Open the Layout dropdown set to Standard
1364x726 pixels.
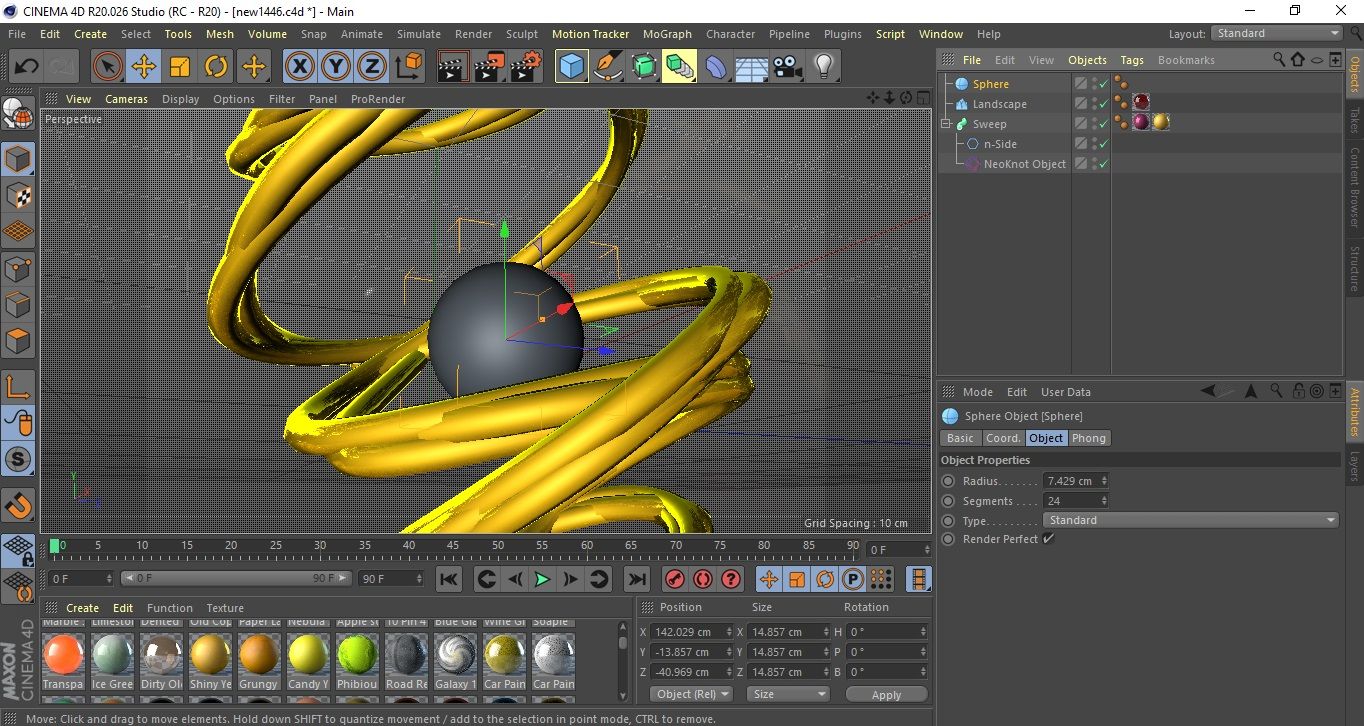click(1277, 33)
